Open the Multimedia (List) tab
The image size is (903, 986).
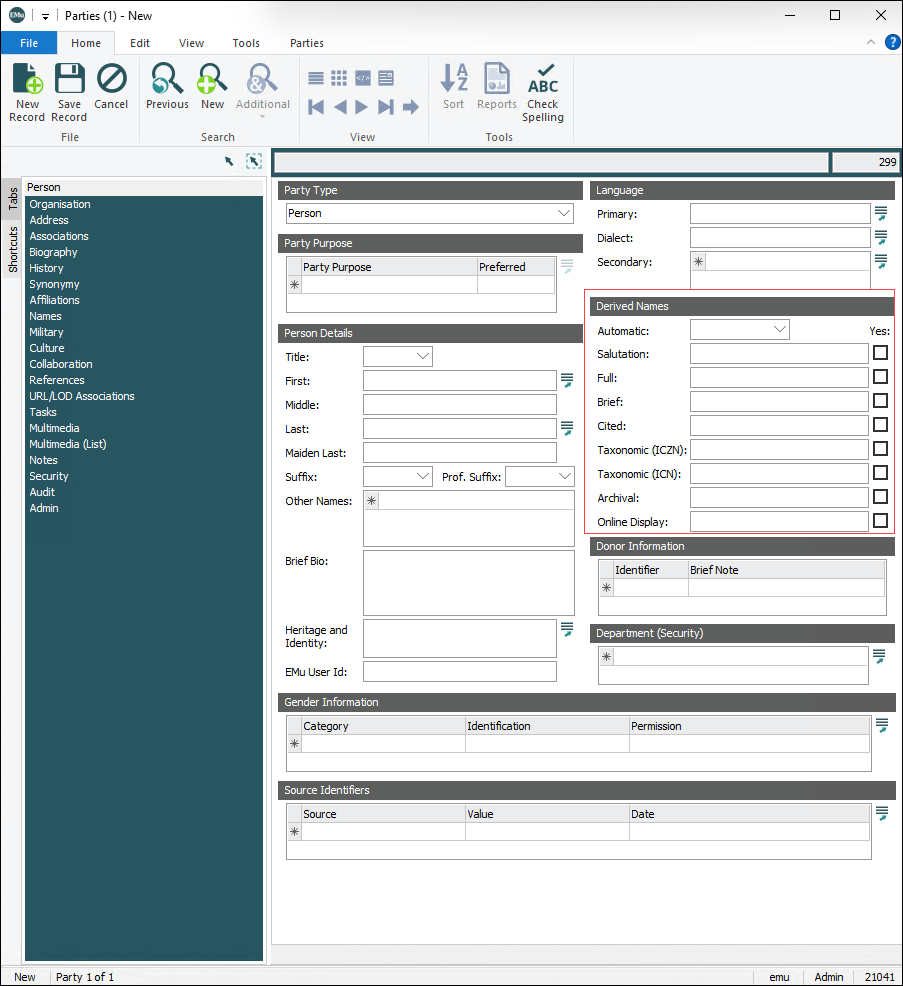point(67,444)
